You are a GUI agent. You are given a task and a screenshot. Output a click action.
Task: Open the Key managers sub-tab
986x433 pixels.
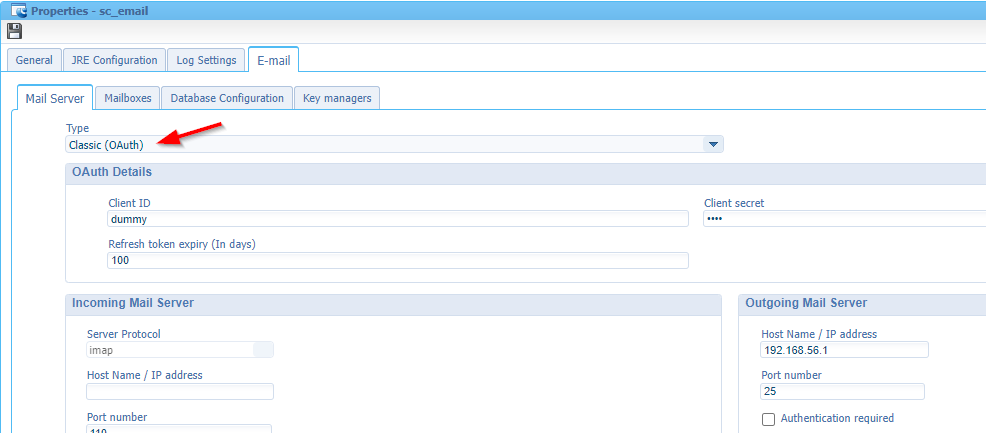coord(337,98)
